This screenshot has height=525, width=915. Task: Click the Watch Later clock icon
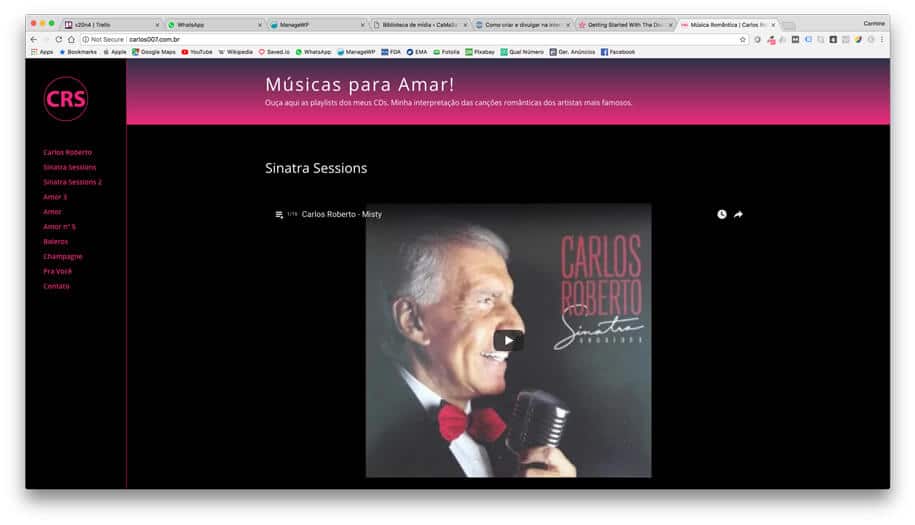click(721, 214)
